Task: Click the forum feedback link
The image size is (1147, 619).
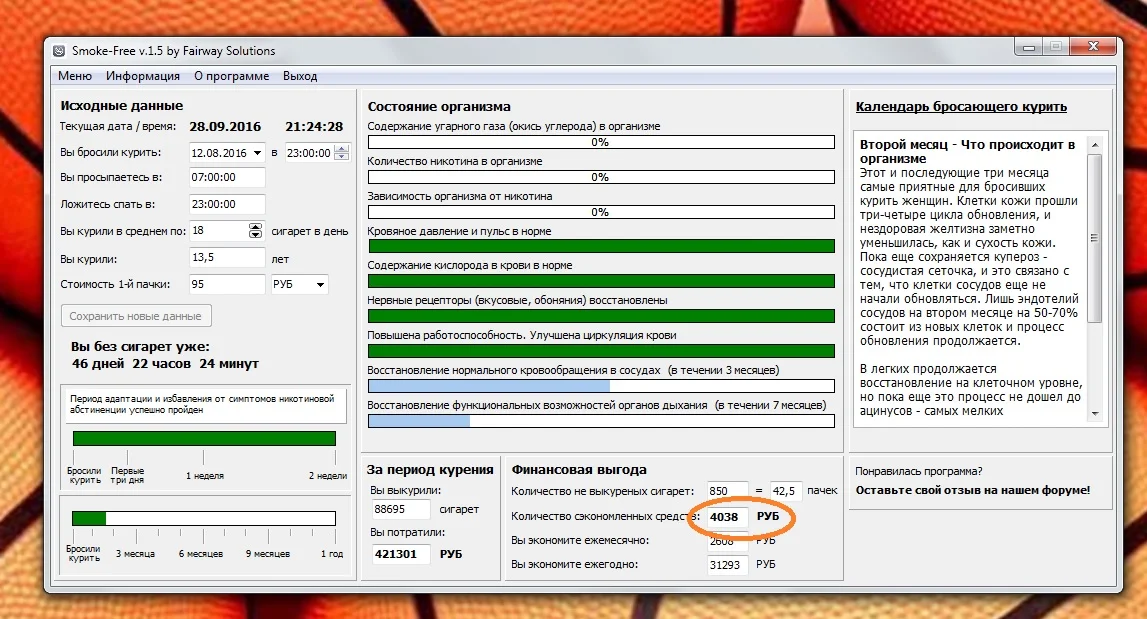Action: click(972, 488)
